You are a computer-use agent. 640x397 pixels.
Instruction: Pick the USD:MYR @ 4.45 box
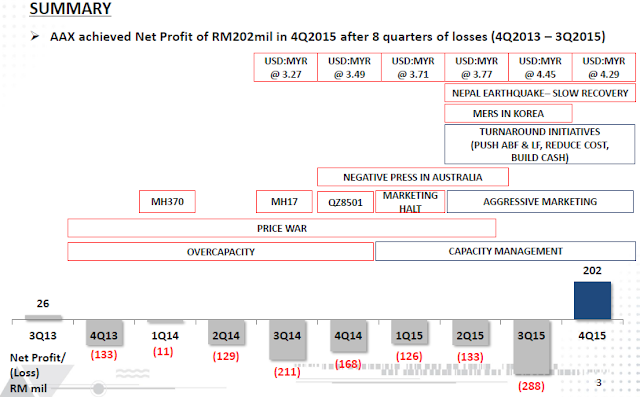540,67
